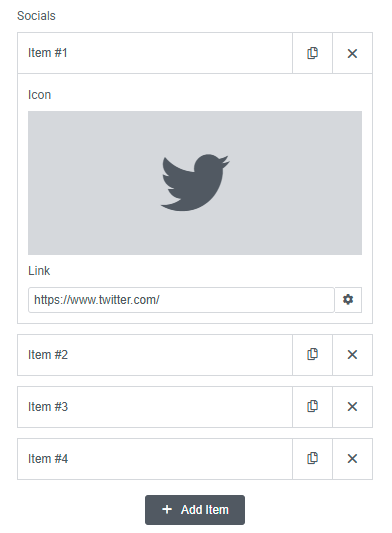Remove Item #3 using the X icon
Screen dimensions: 392x533
click(x=352, y=407)
